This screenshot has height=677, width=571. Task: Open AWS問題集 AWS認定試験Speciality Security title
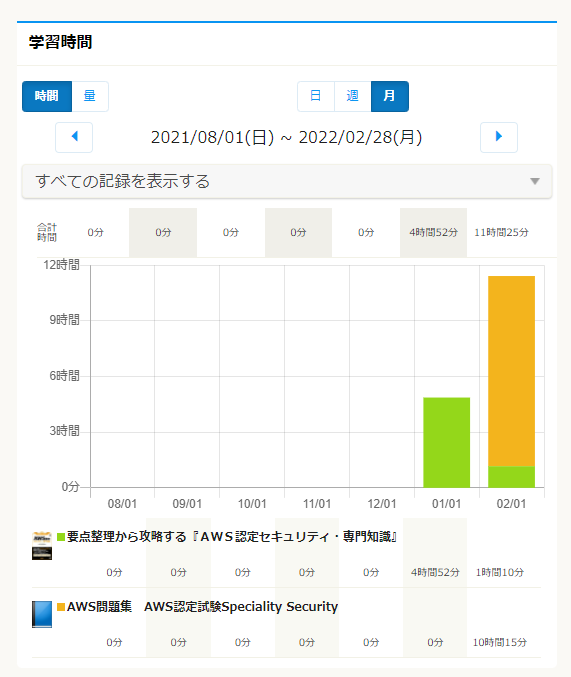click(x=202, y=607)
